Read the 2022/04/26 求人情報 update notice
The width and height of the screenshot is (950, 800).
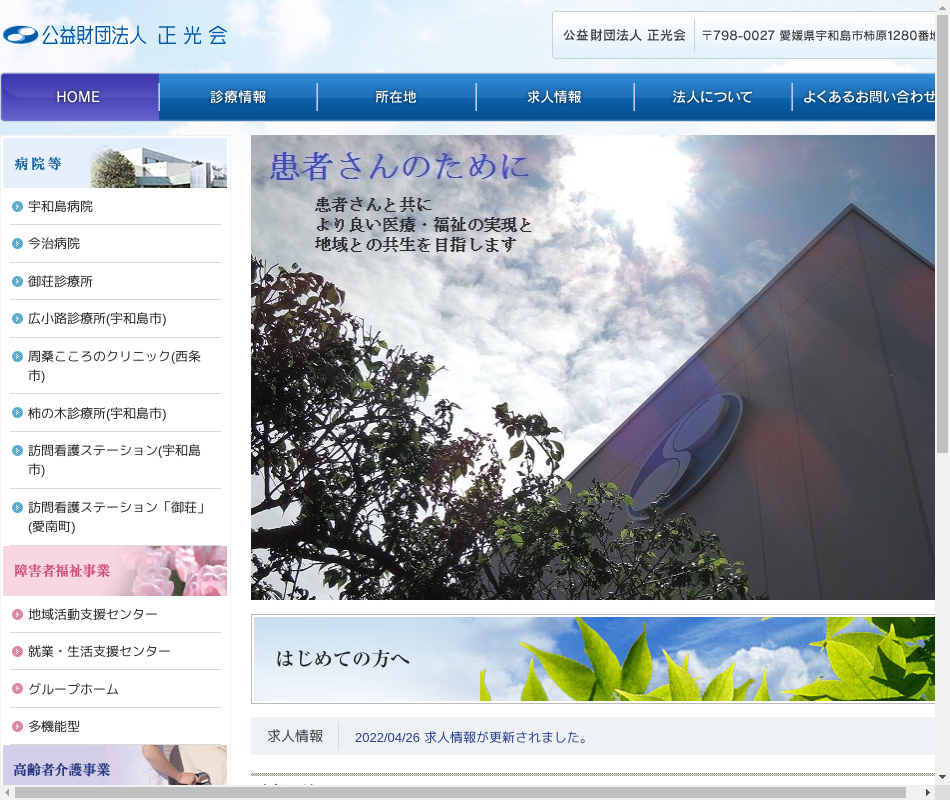(470, 738)
